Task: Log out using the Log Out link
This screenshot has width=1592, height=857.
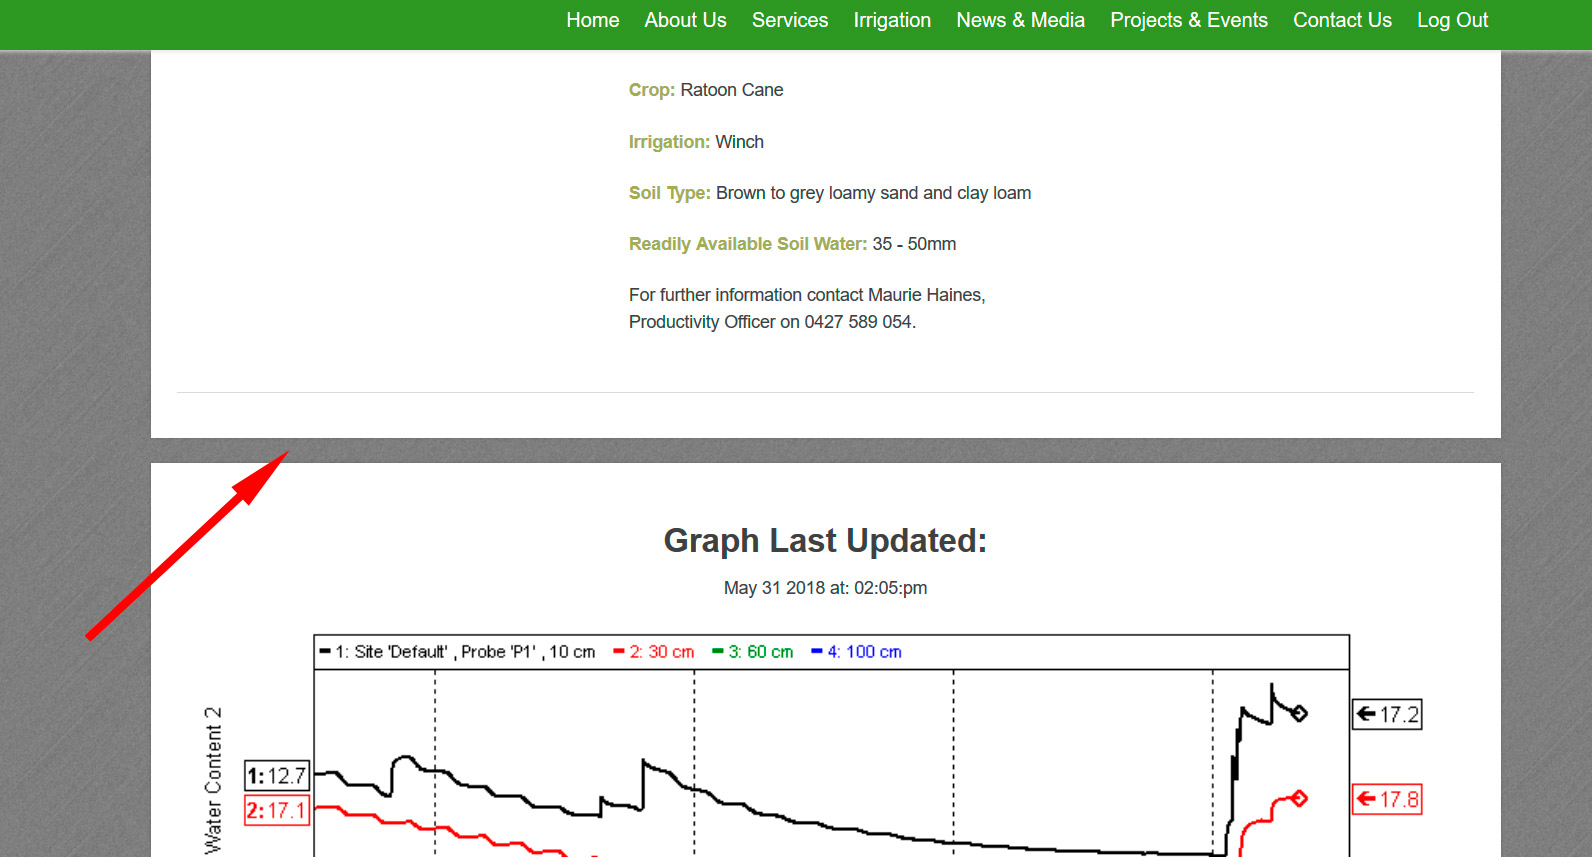Action: [x=1452, y=20]
